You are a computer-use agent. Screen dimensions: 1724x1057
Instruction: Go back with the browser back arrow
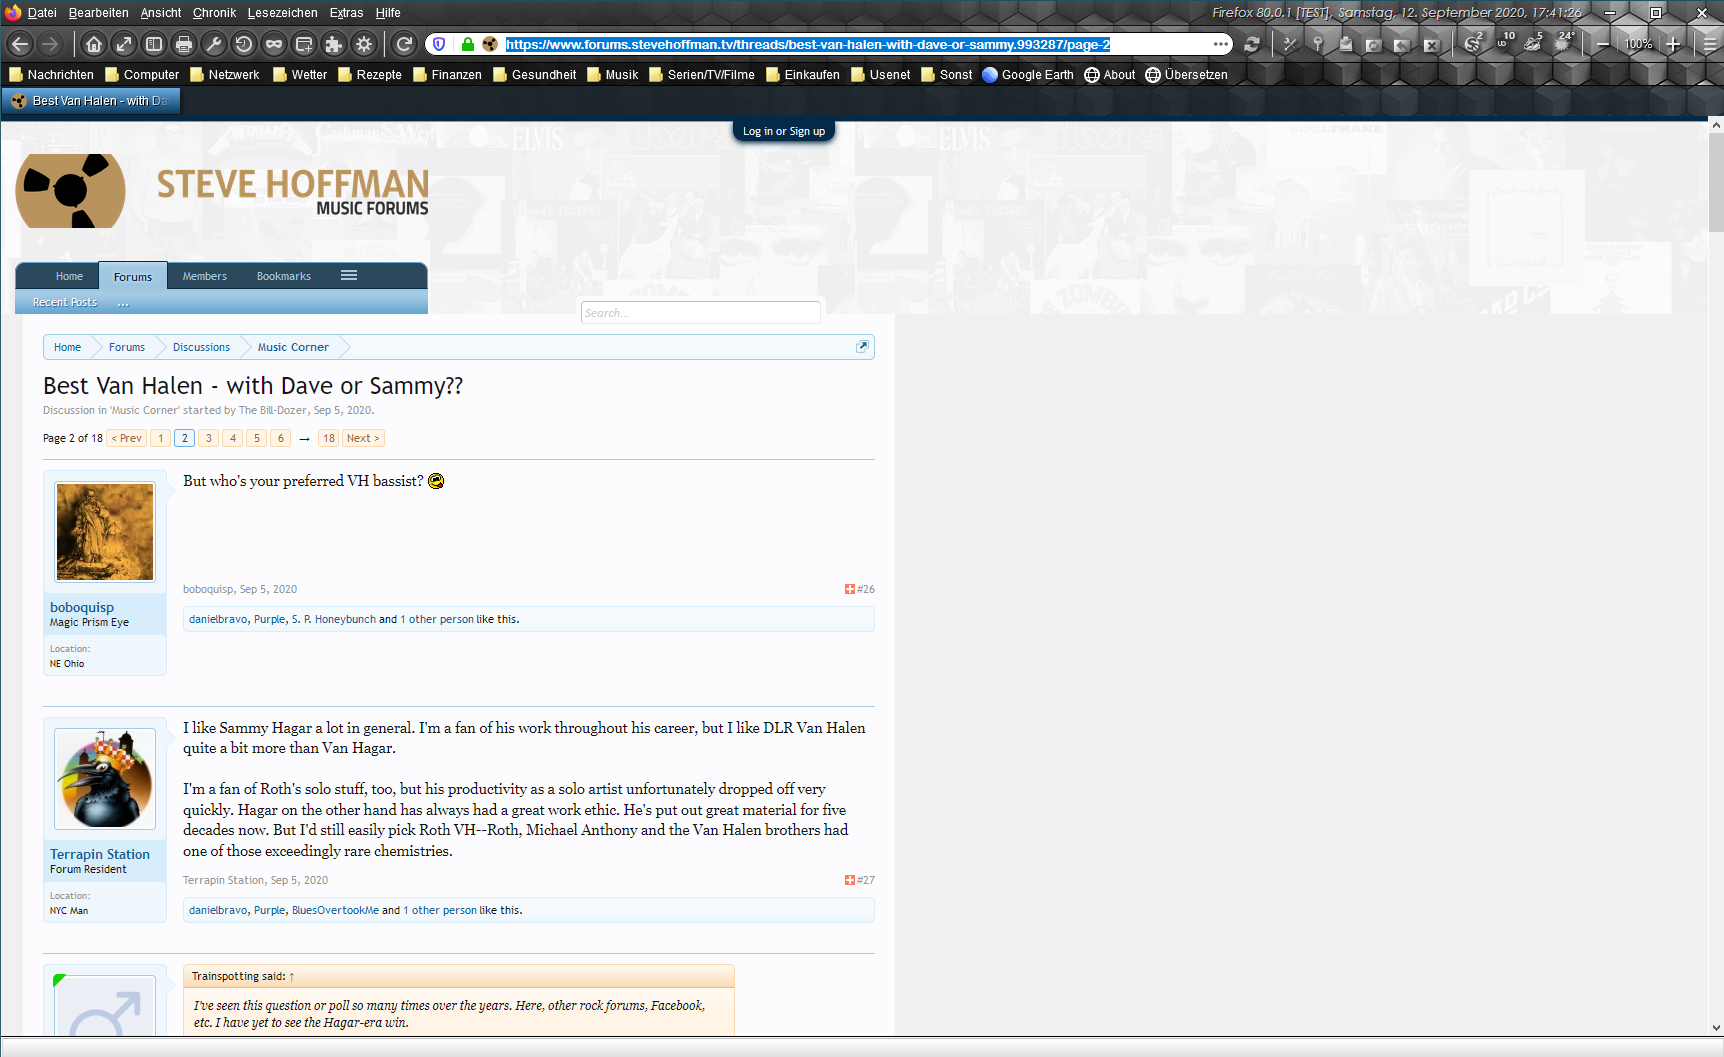click(x=20, y=44)
